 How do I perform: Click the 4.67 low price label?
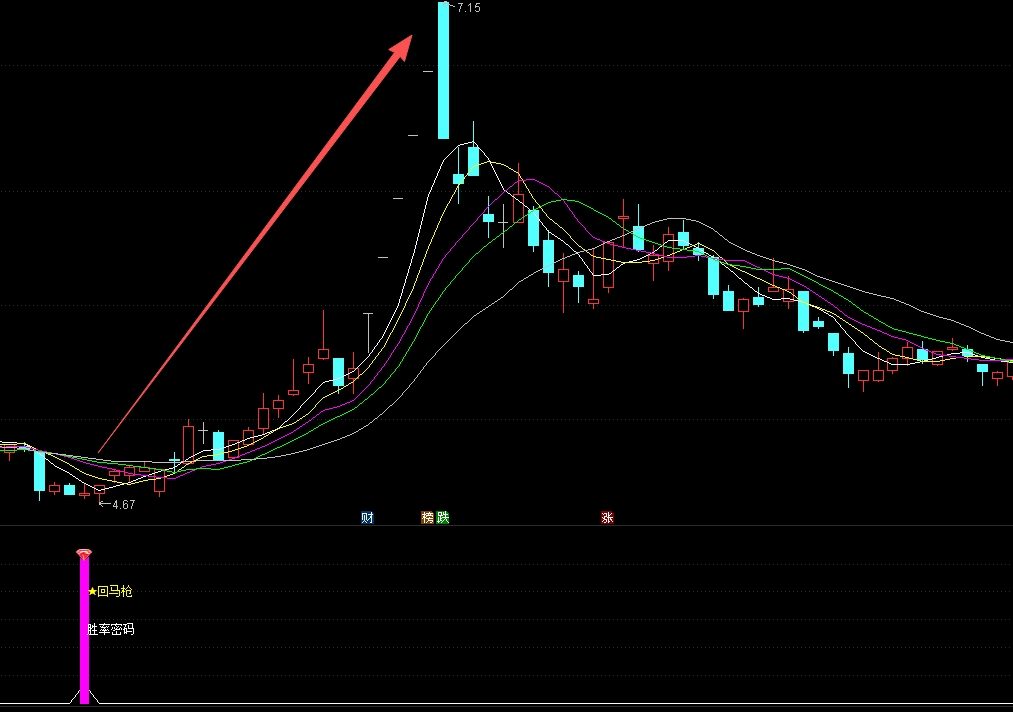pyautogui.click(x=123, y=505)
